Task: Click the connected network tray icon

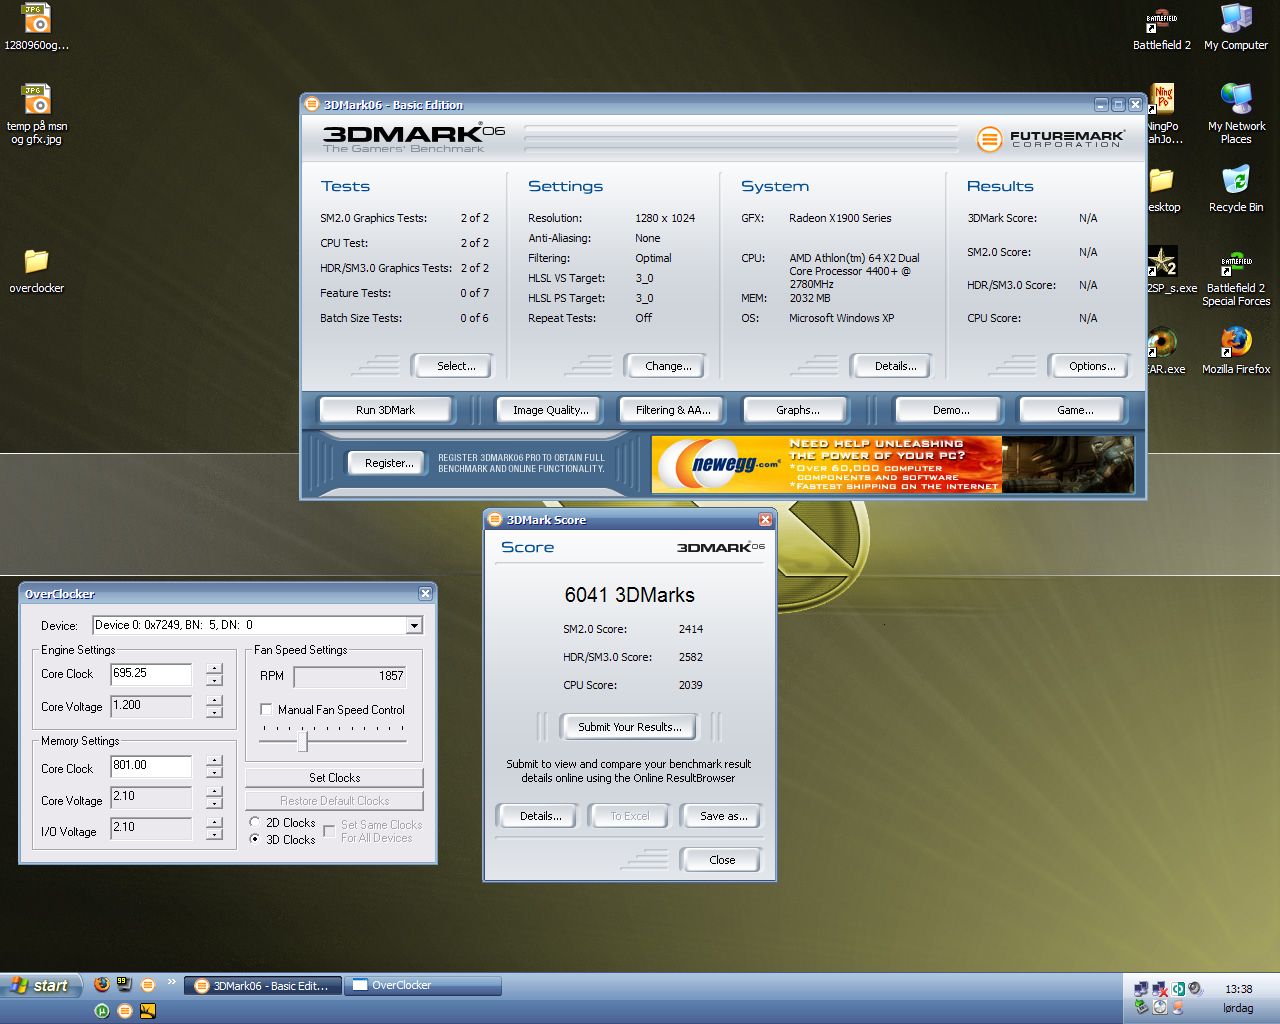Action: [x=1142, y=989]
